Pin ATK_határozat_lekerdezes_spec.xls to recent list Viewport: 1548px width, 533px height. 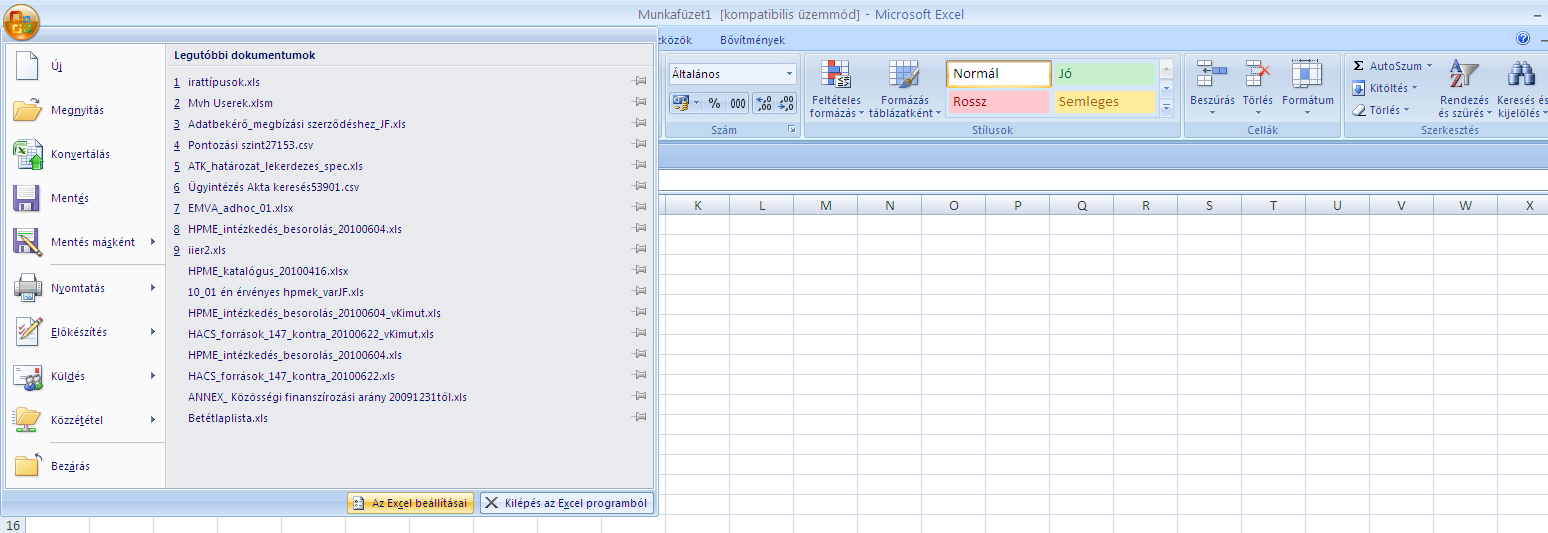coord(640,166)
